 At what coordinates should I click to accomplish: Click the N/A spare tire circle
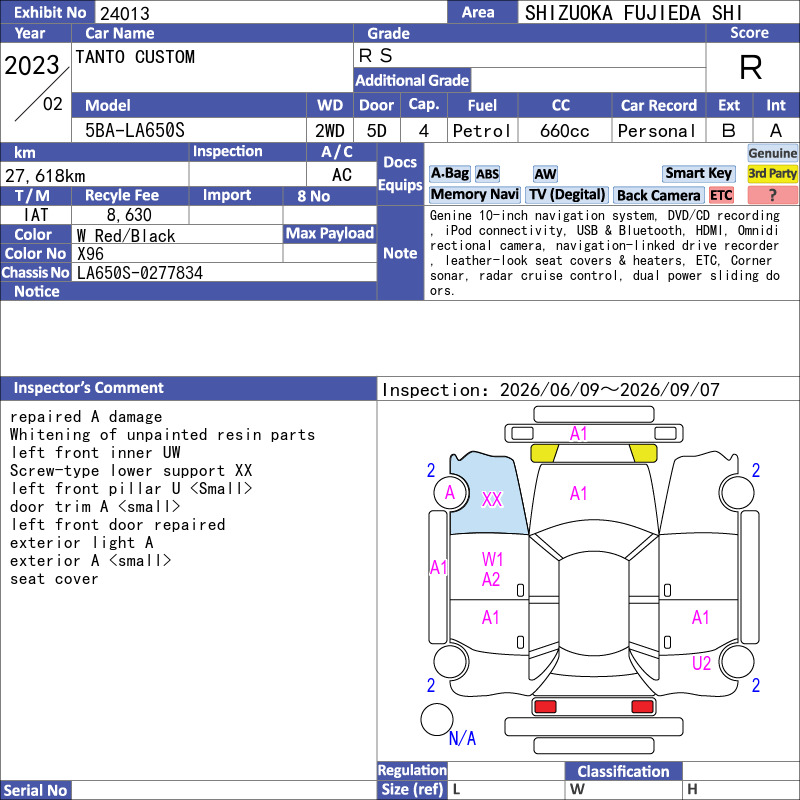pos(437,719)
